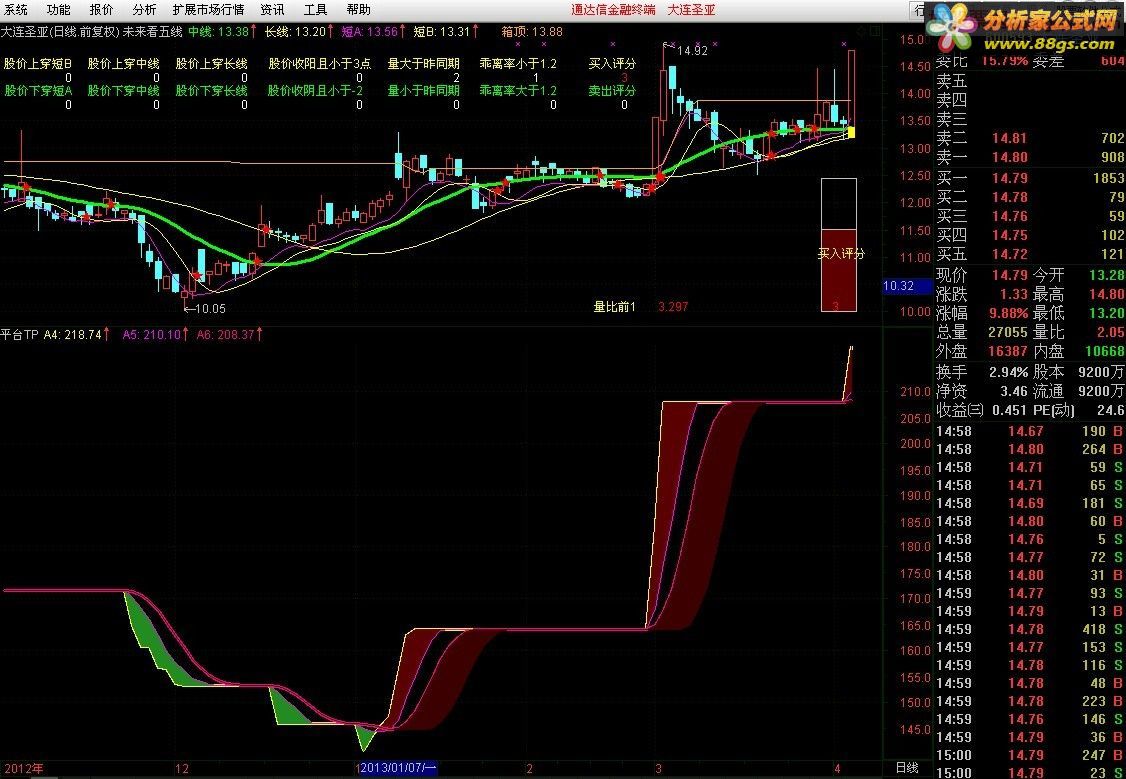The image size is (1126, 779).
Task: Click the 外盘 16387 value
Action: tap(1008, 352)
